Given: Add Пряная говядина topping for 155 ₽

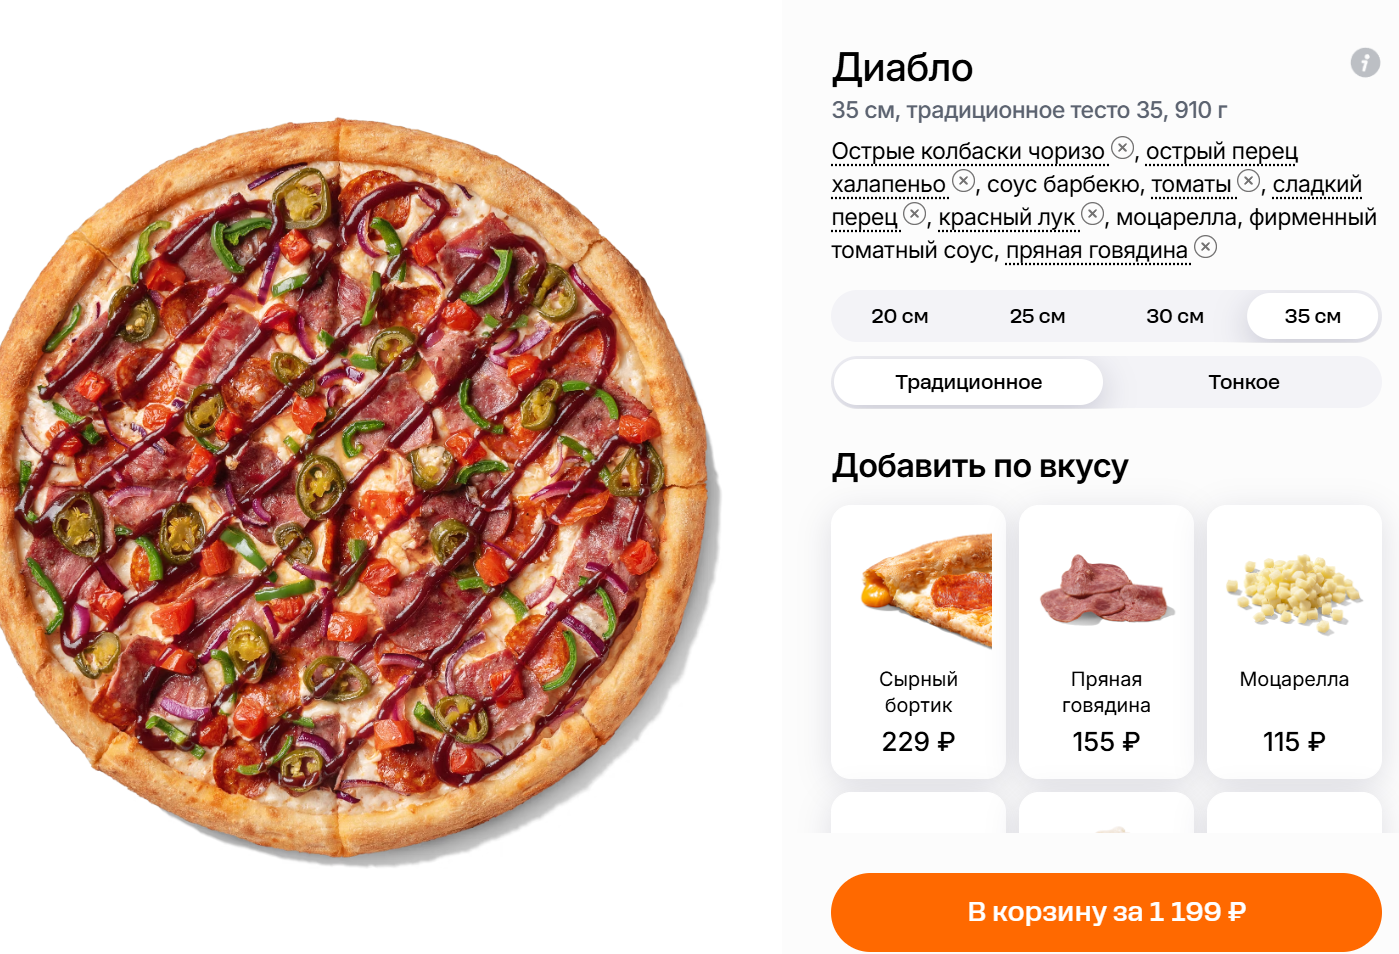Looking at the screenshot, I should (1106, 642).
